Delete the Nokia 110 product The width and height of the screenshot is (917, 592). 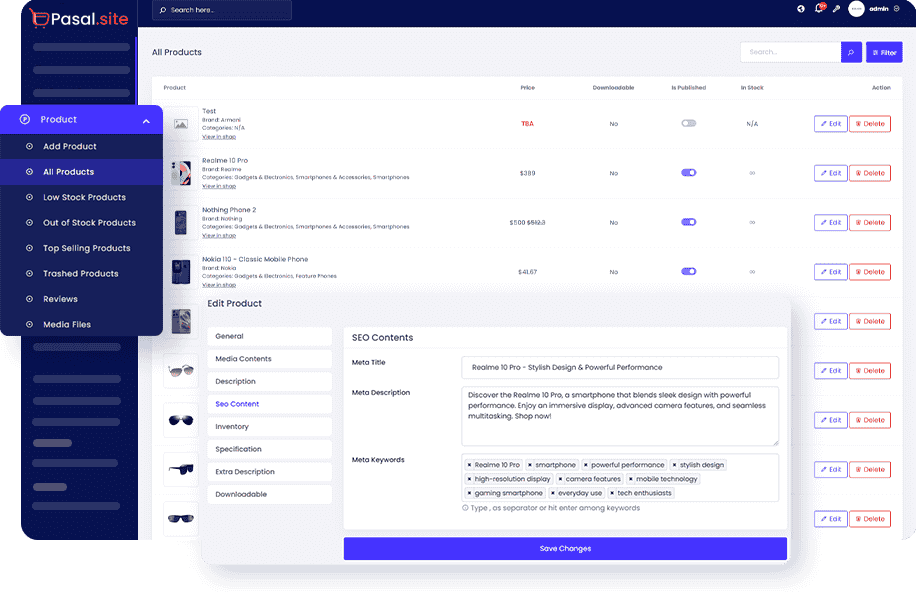(870, 272)
